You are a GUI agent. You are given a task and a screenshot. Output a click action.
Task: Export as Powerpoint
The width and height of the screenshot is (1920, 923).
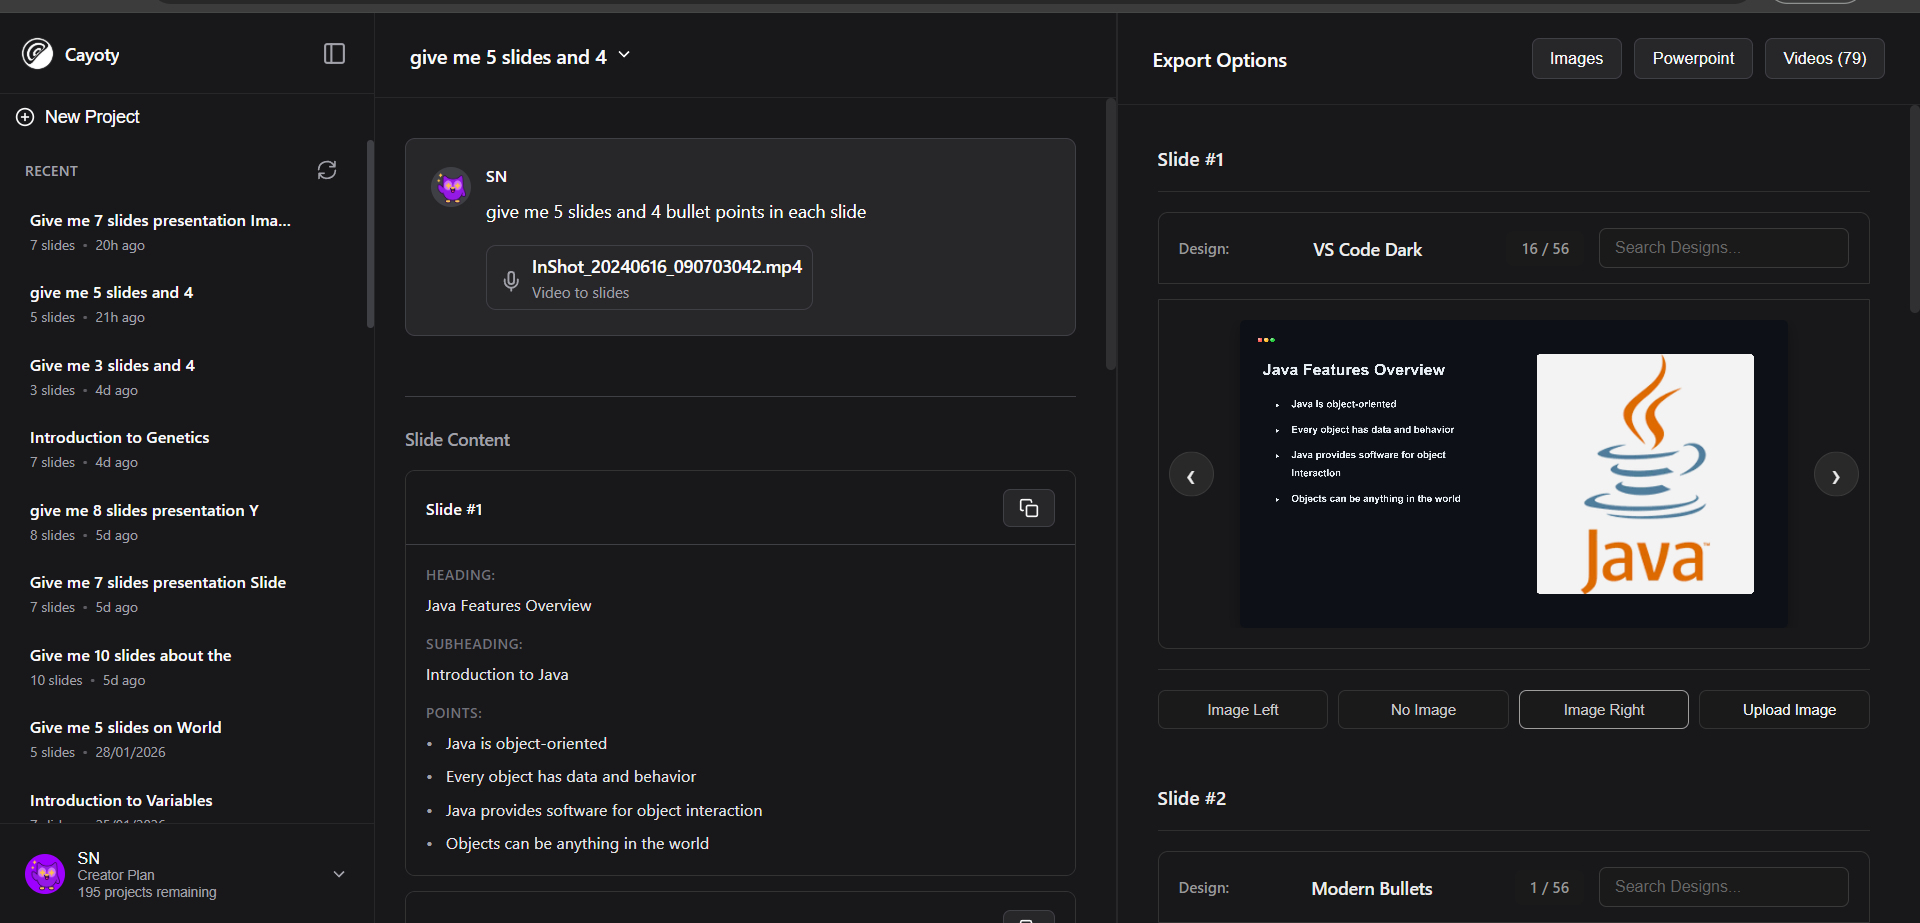1693,59
